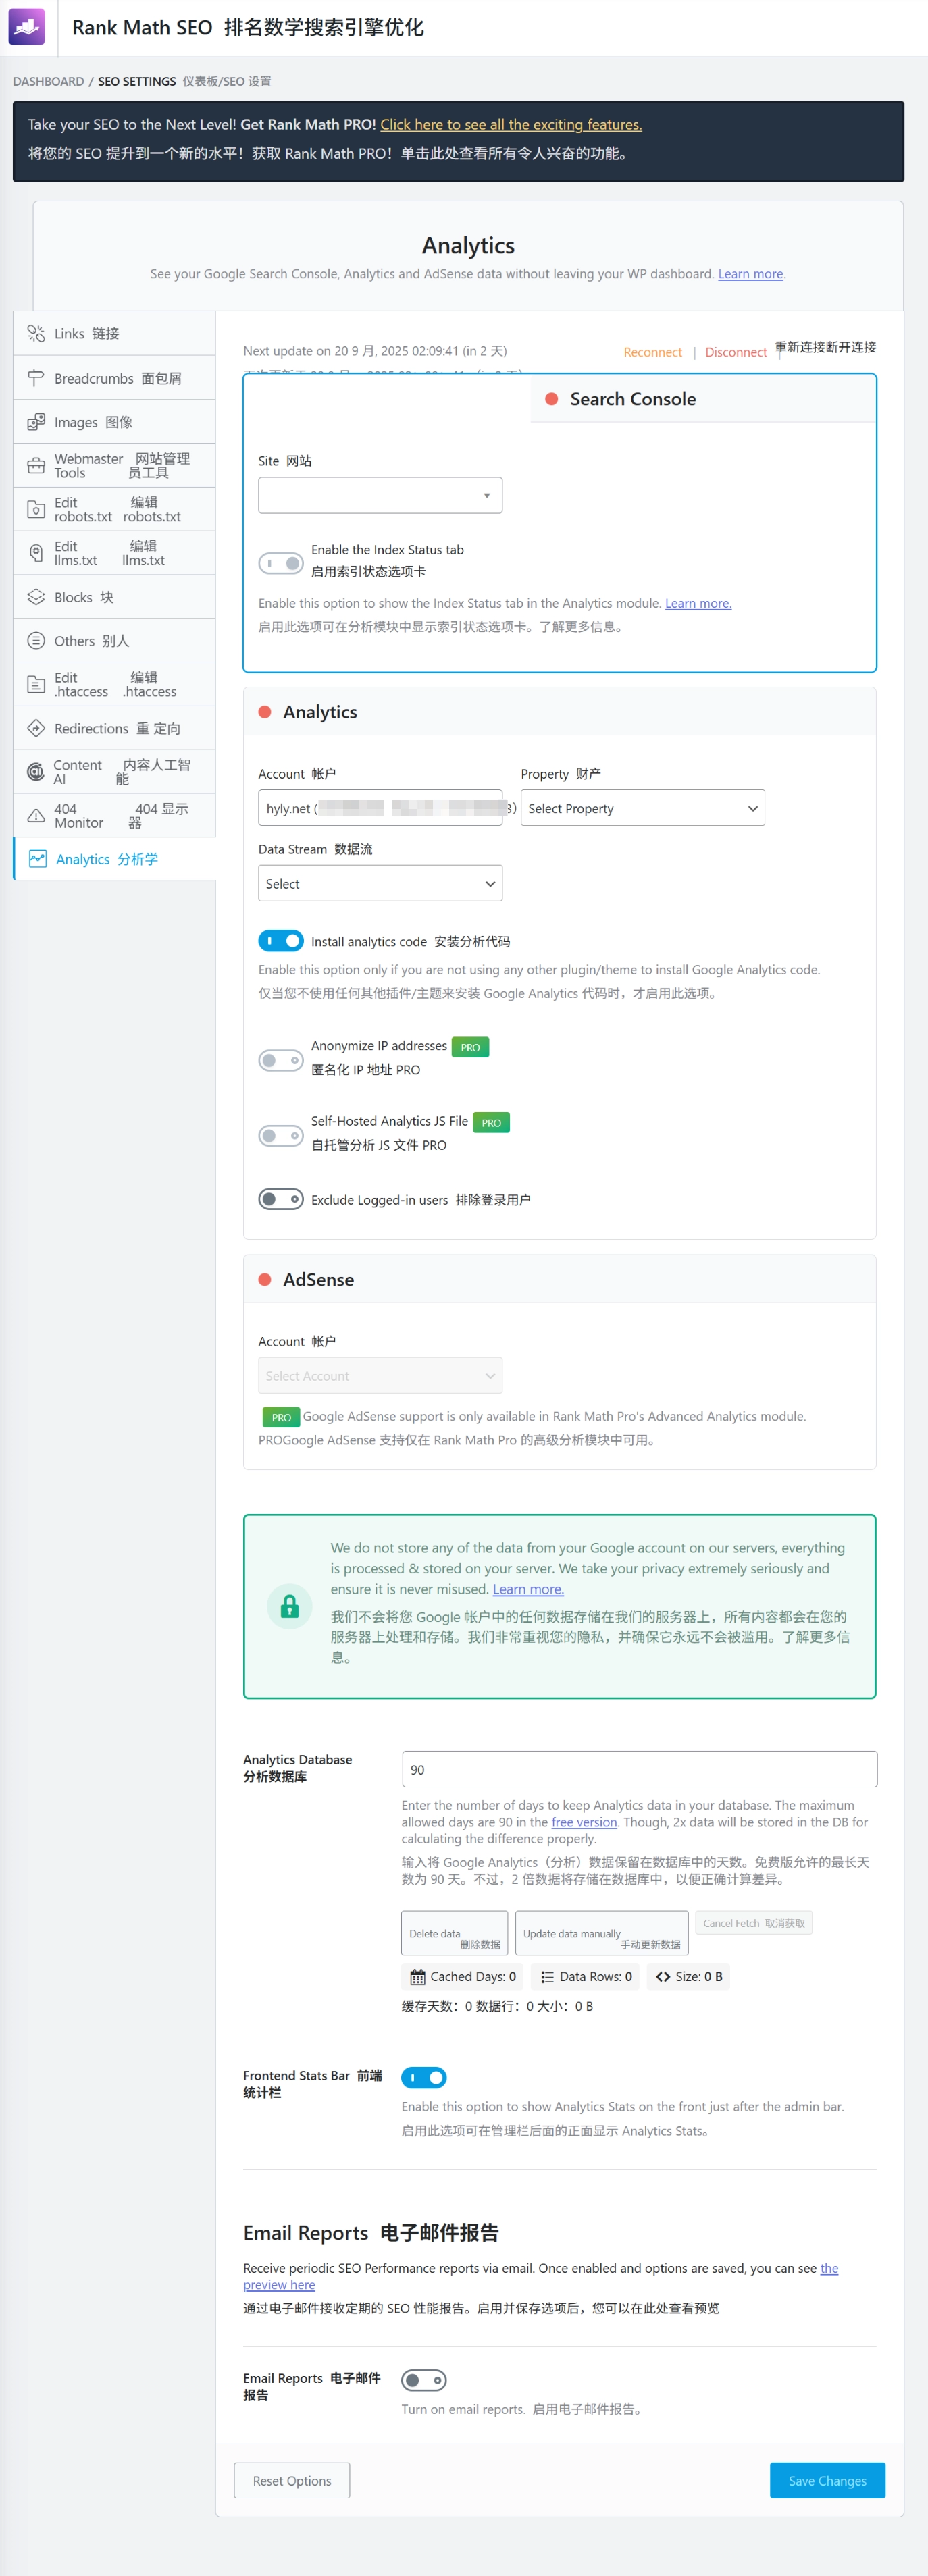Open the Content AI tab
Screen dimensions: 928x2576
(x=114, y=771)
